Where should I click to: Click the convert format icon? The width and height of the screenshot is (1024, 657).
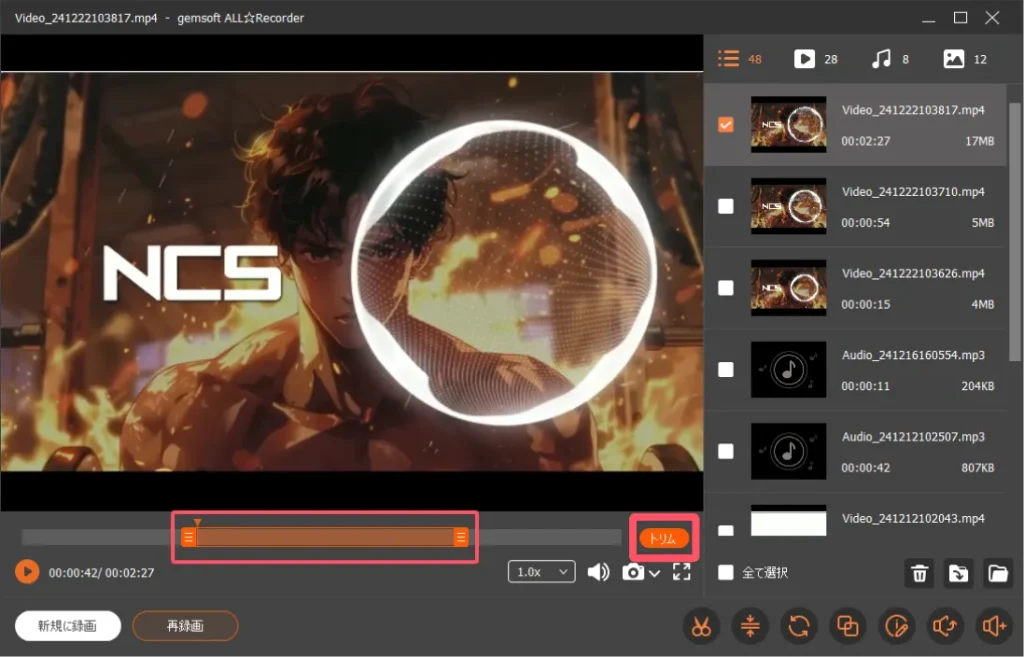tap(798, 626)
